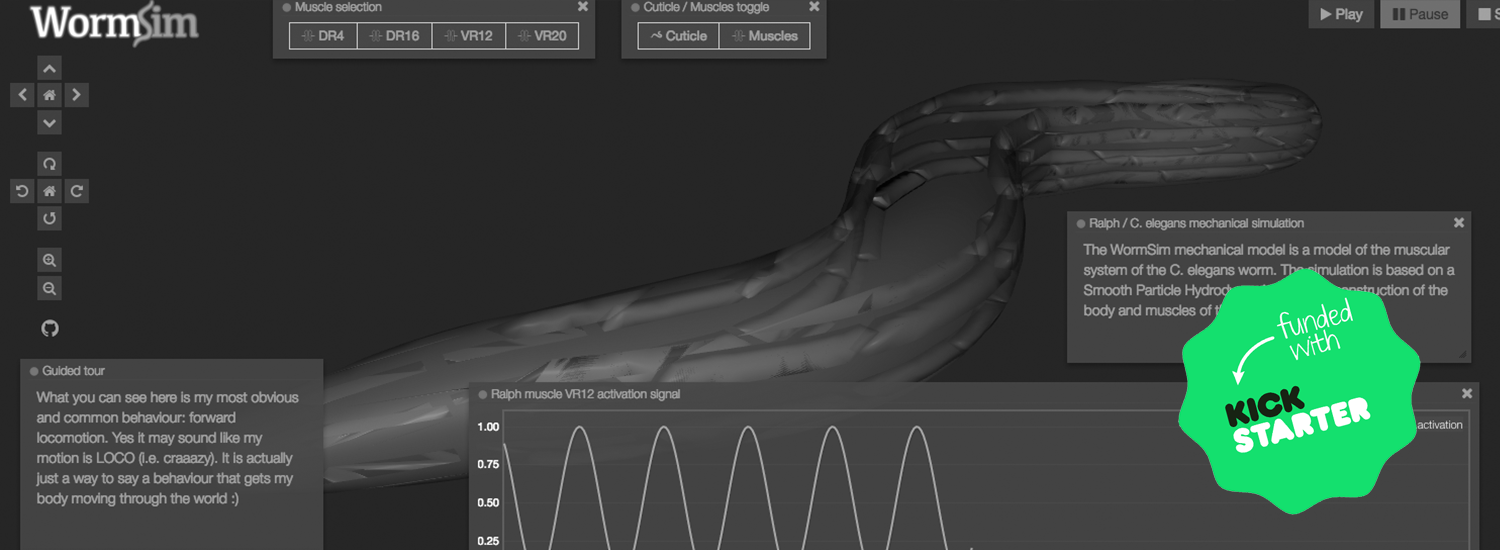1500x550 pixels.
Task: Close the VR12 activation signal chart
Action: 1467,394
